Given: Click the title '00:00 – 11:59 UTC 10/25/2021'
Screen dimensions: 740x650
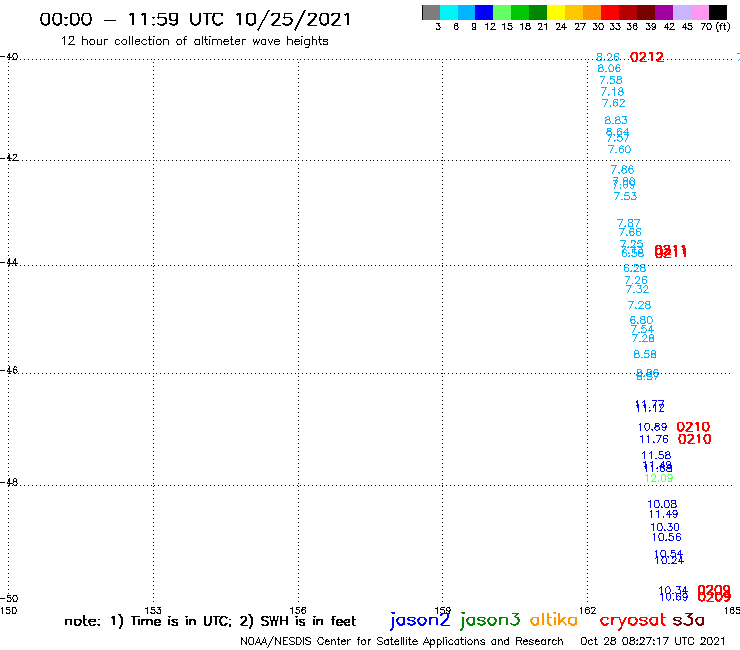Looking at the screenshot, I should (195, 20).
